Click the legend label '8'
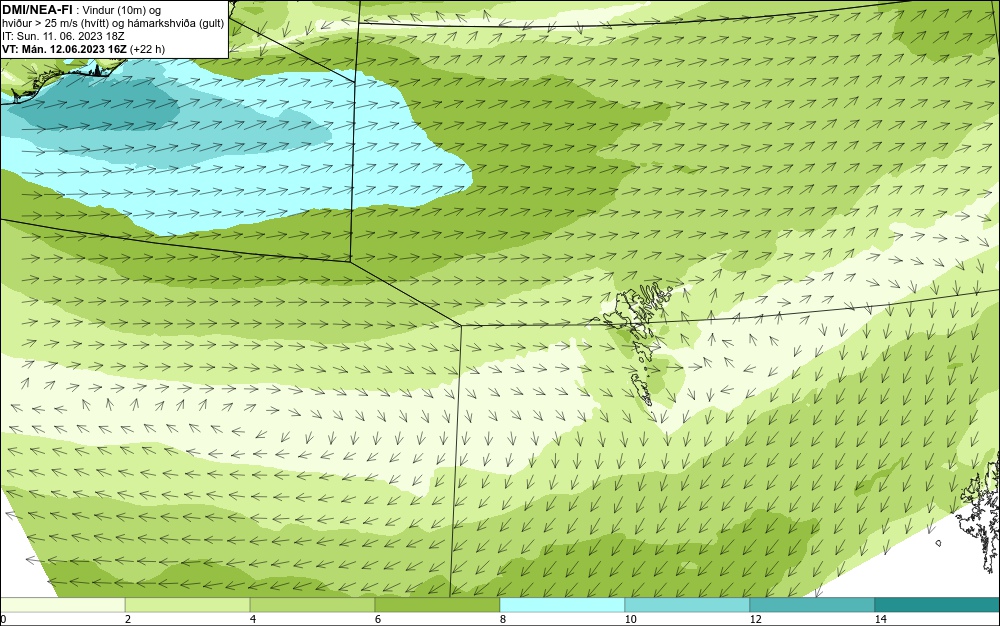This screenshot has width=1000, height=626. click(x=503, y=619)
